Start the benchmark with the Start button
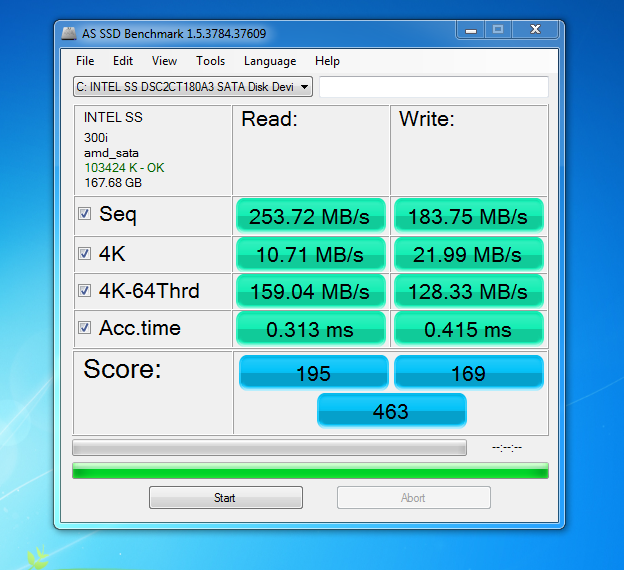This screenshot has height=570, width=624. [226, 498]
